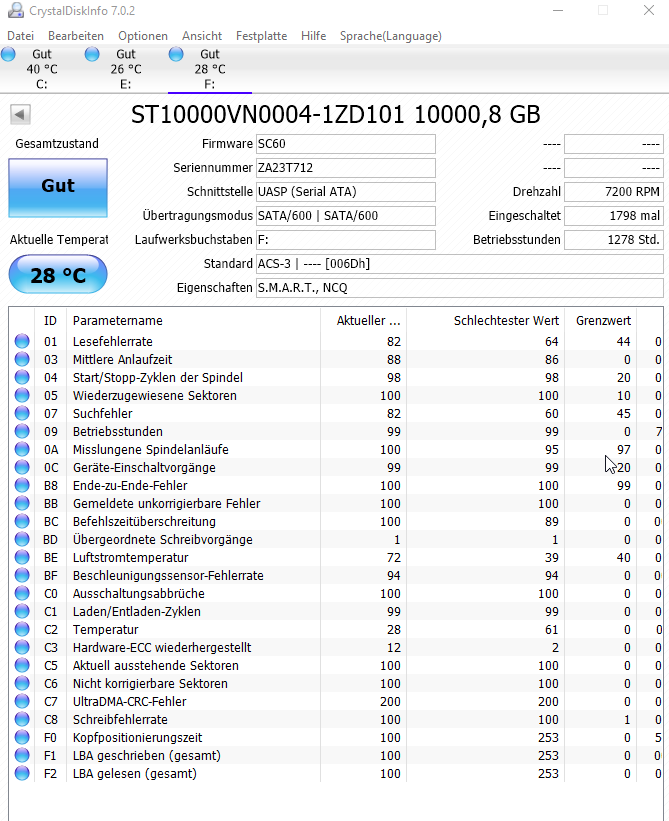Click the 28 °C temperature button
The width and height of the screenshot is (669, 821).
click(58, 274)
